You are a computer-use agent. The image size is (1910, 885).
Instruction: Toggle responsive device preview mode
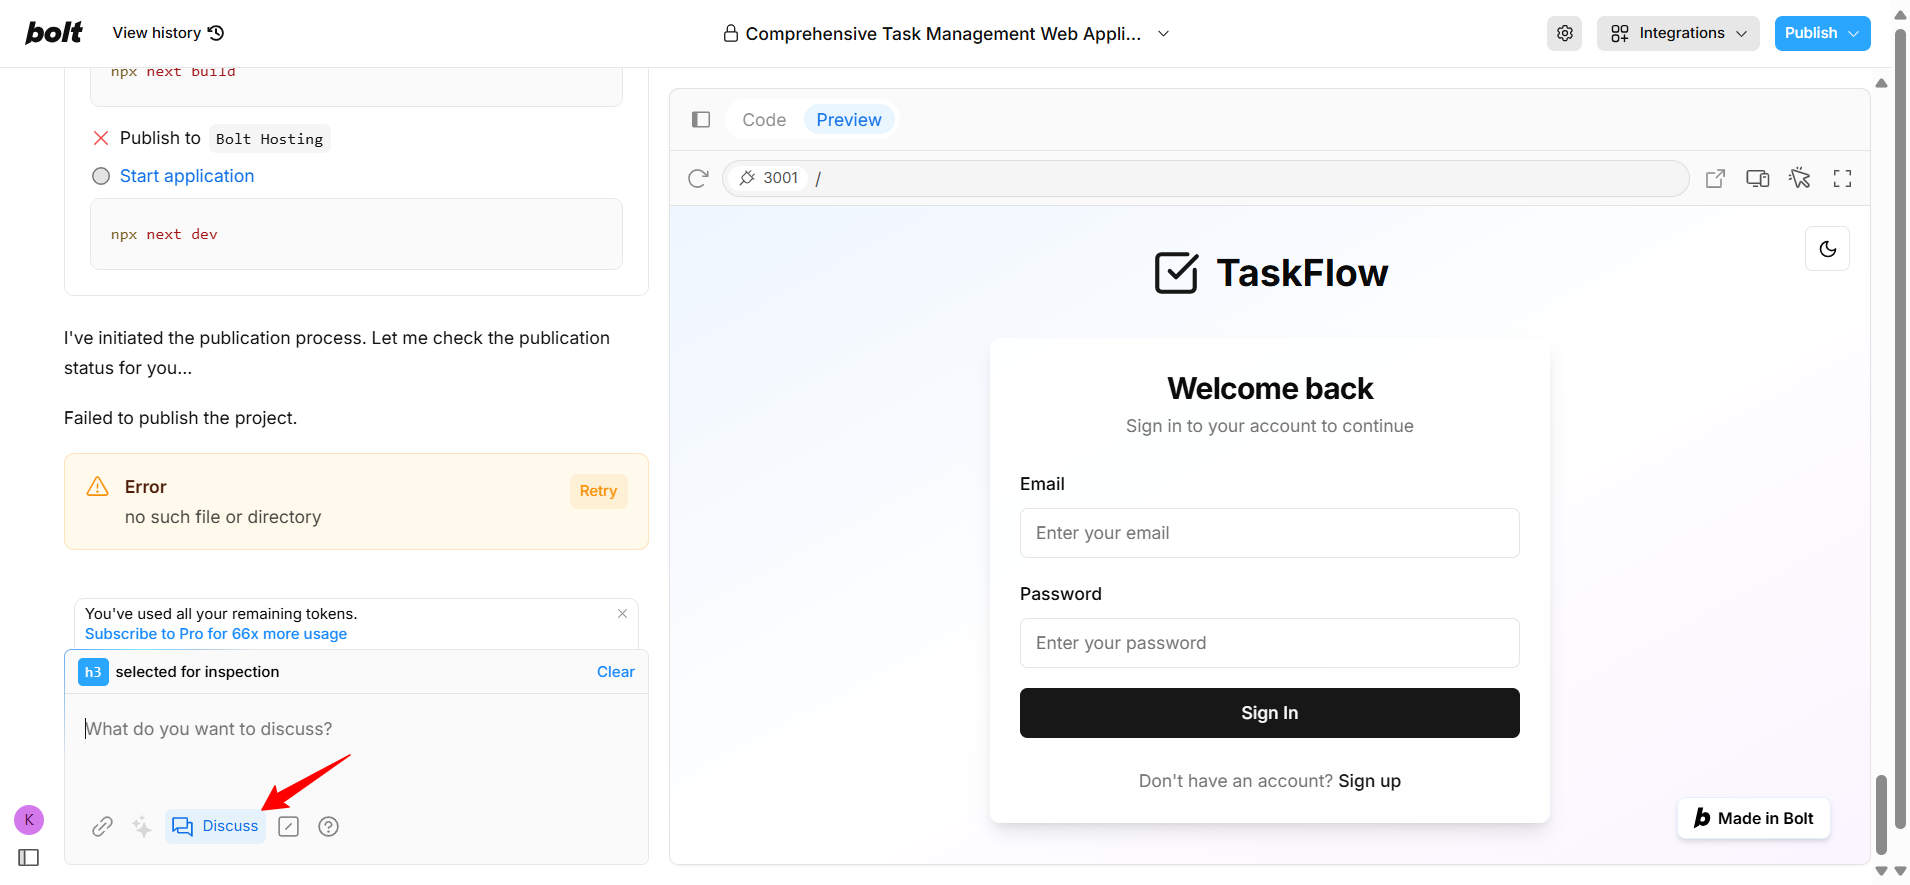pyautogui.click(x=1757, y=178)
